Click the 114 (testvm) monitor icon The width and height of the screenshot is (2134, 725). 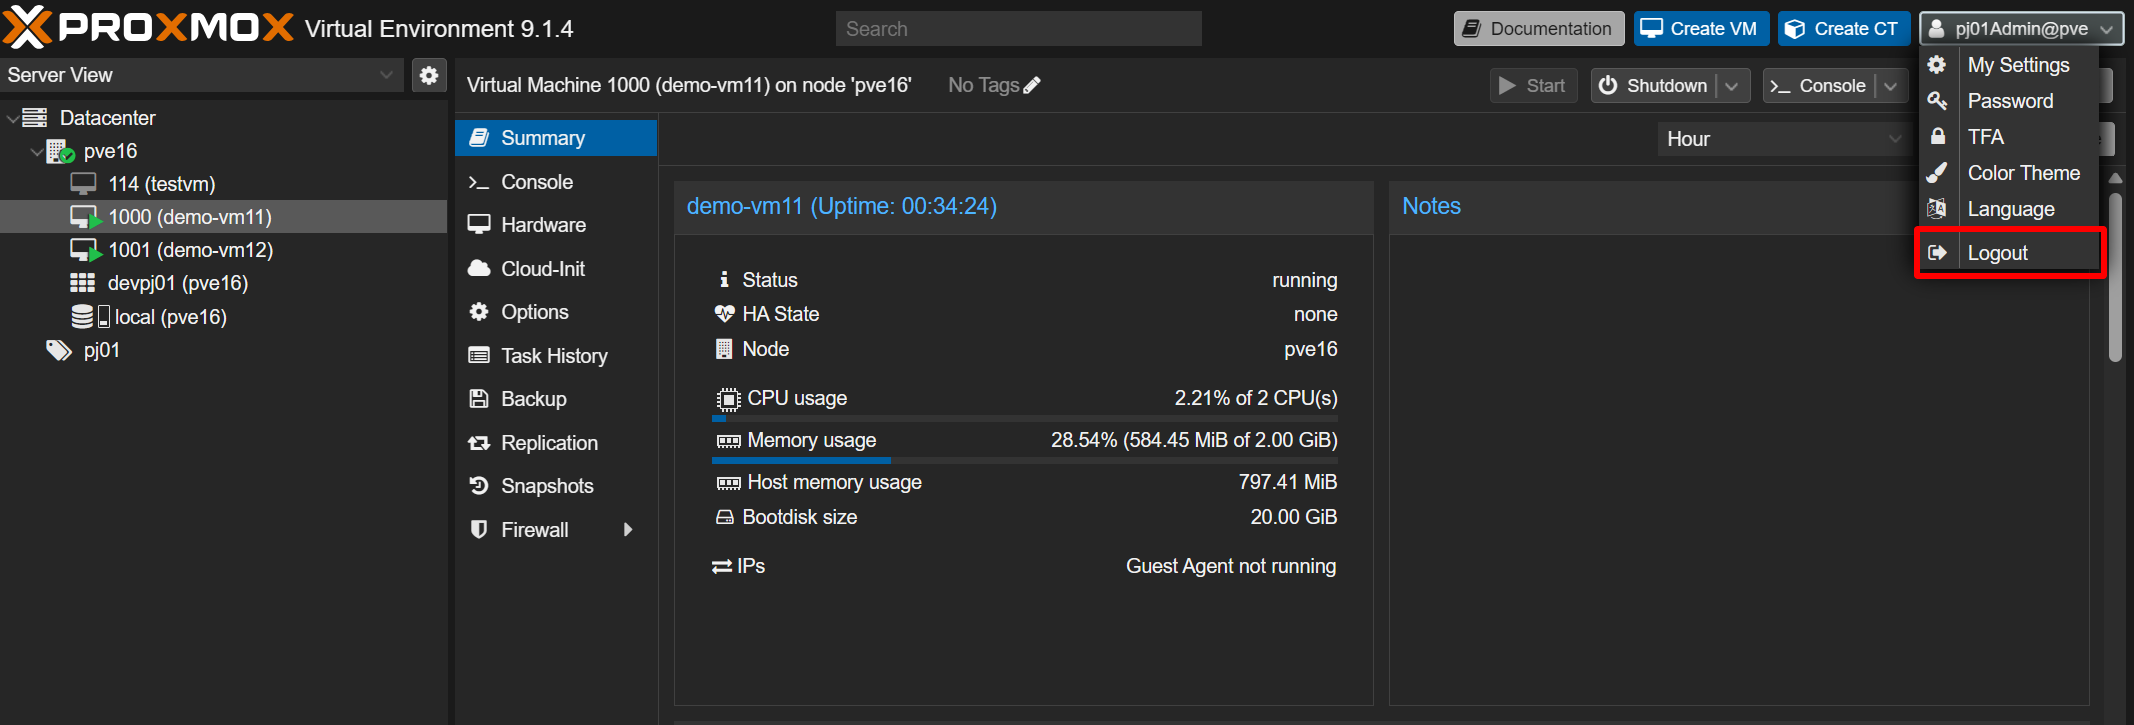[x=84, y=184]
